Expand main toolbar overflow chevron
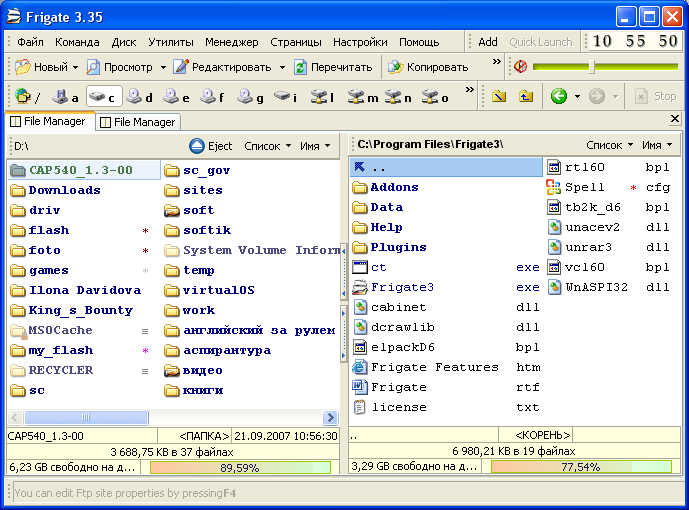The height and width of the screenshot is (510, 689). coord(497,61)
